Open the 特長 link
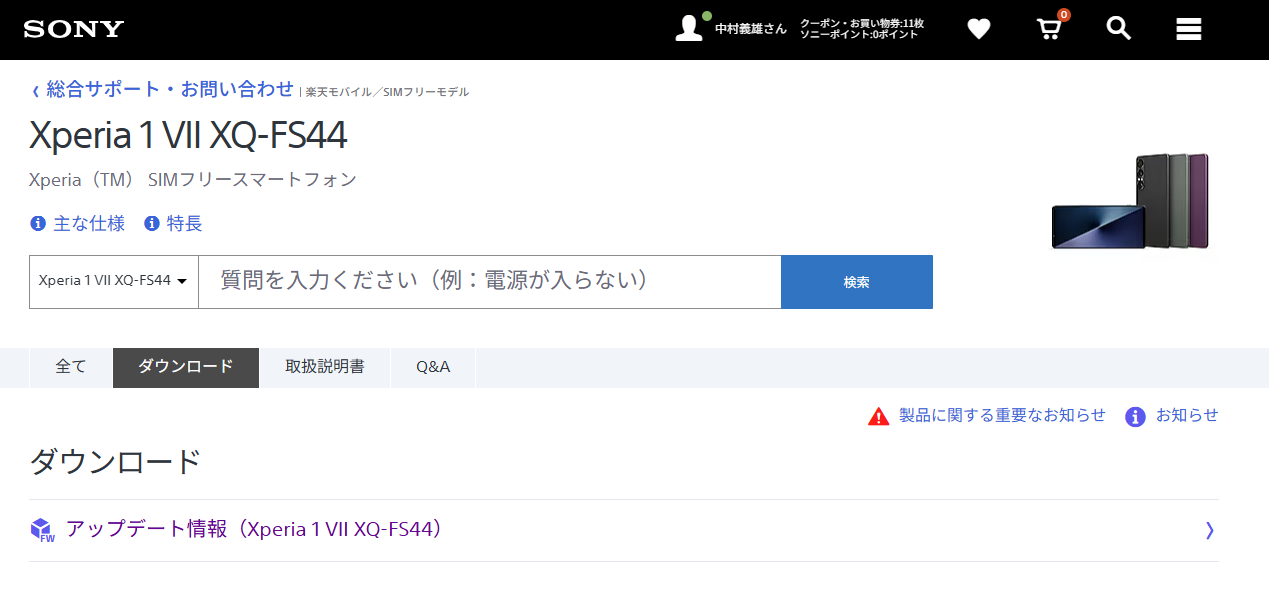 tap(185, 224)
